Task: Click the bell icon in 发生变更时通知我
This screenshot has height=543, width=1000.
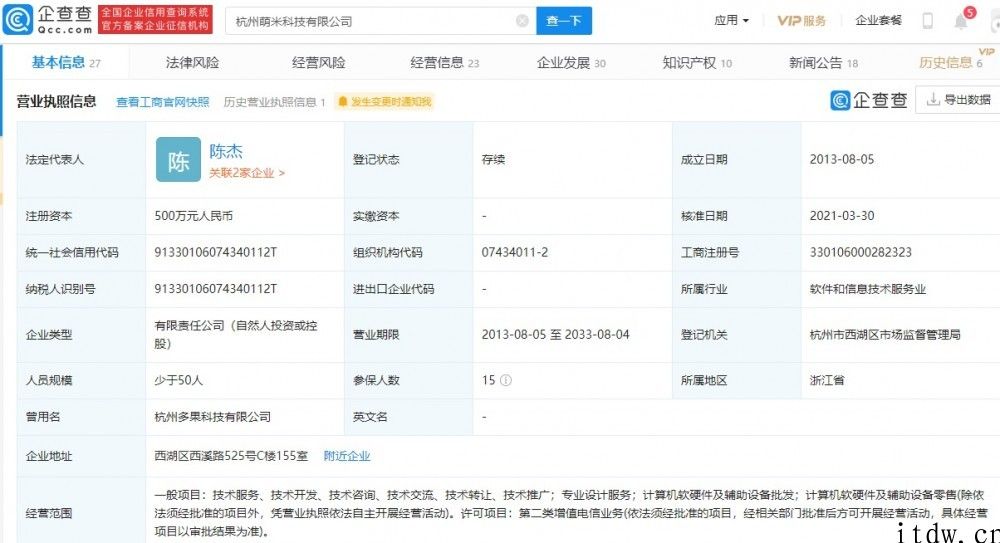Action: point(342,101)
